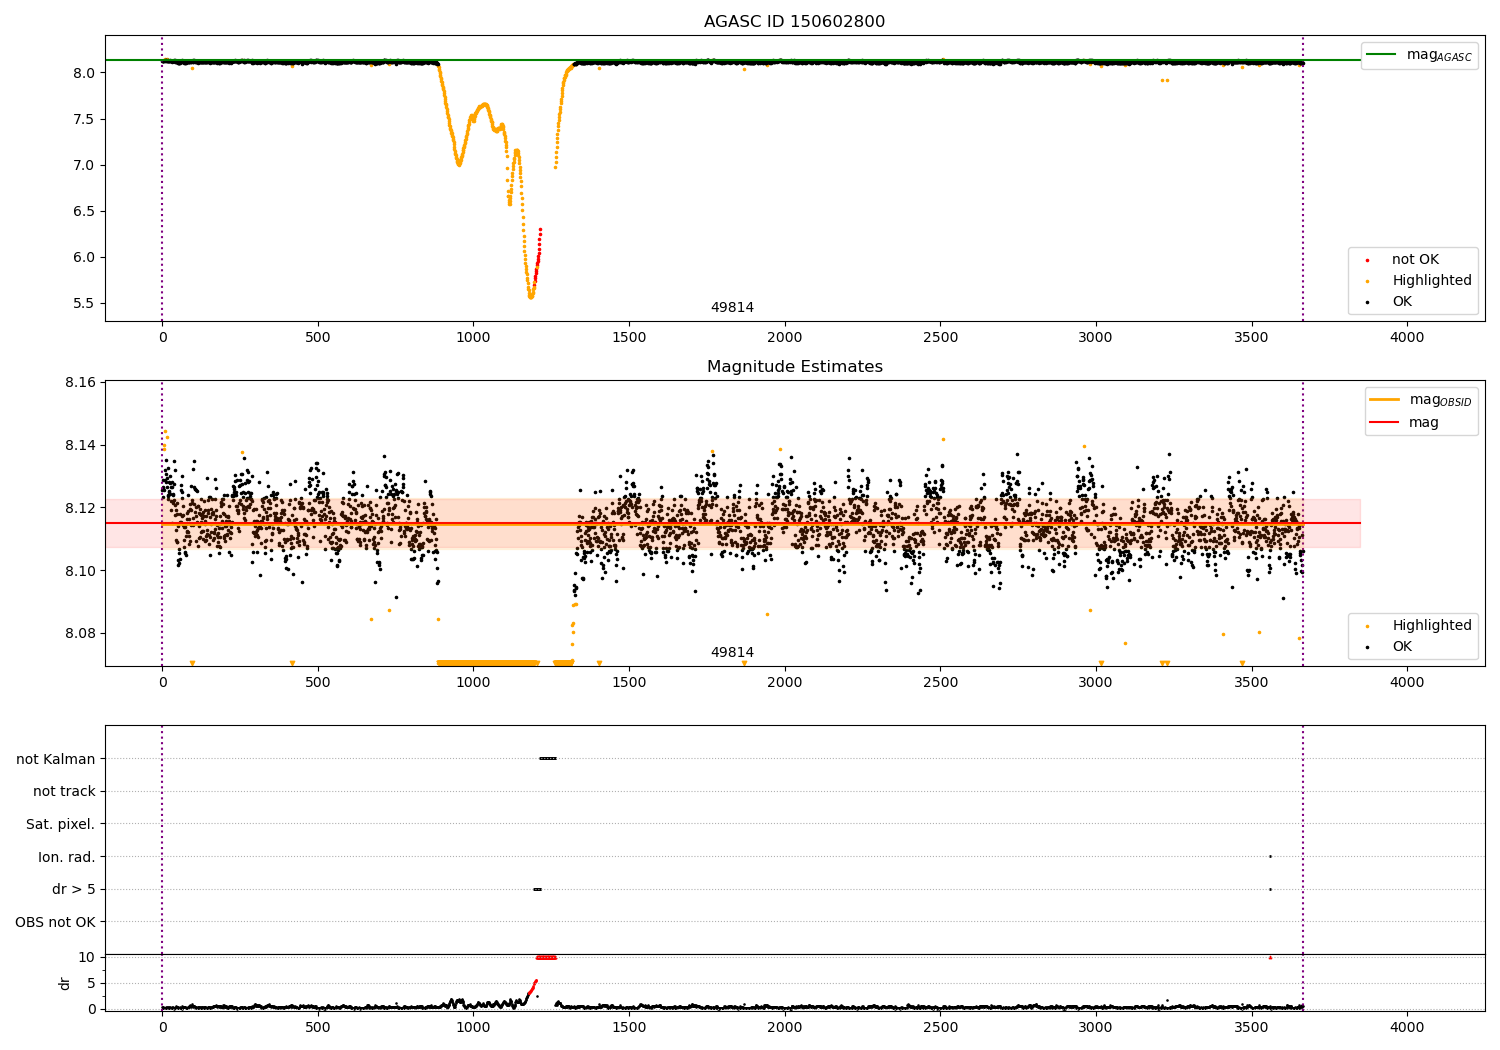Click the black marks in the not Kalman row
The width and height of the screenshot is (1500, 1050).
click(x=547, y=758)
